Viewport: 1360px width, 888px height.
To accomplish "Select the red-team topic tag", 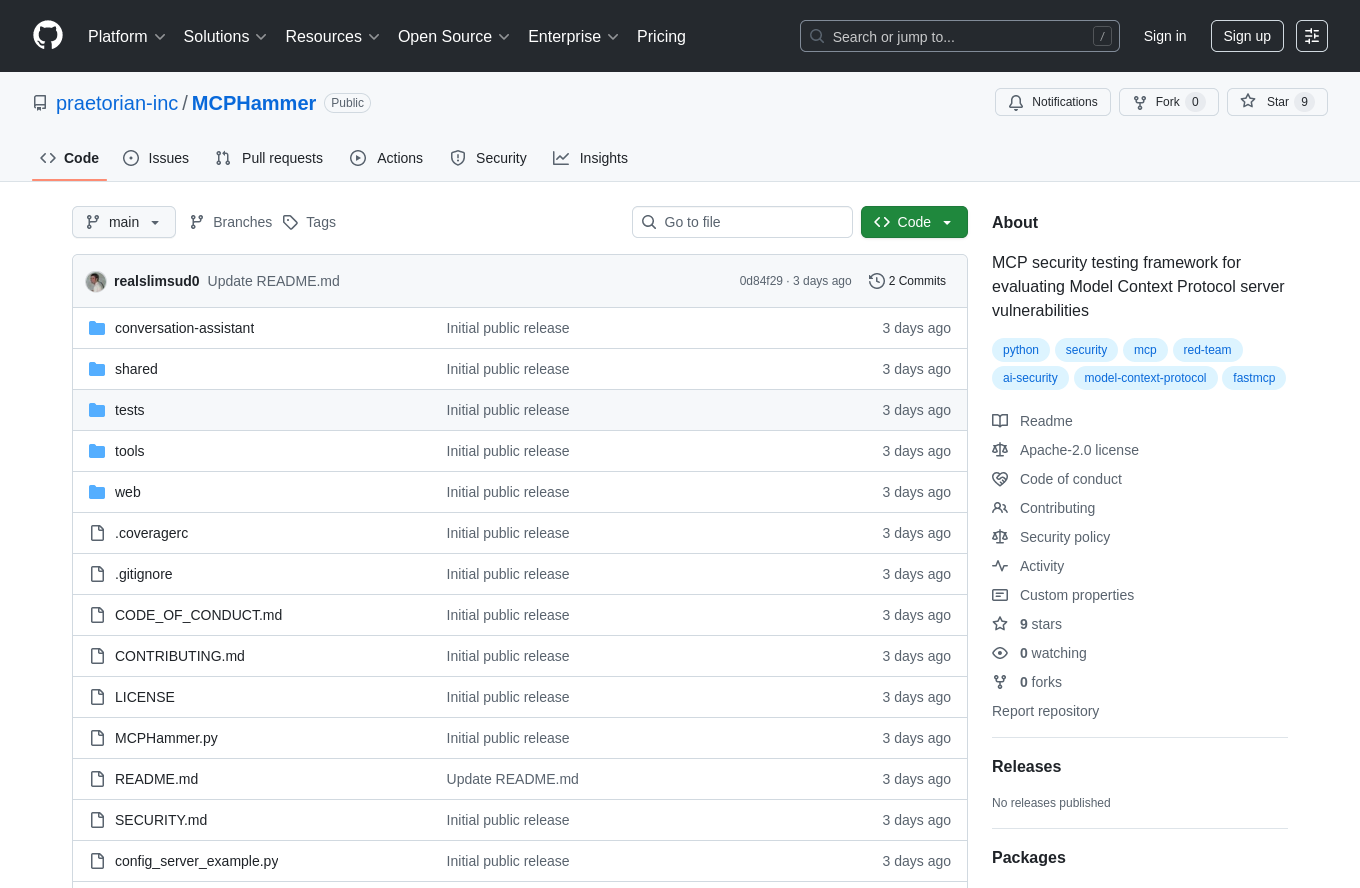I will tap(1207, 350).
